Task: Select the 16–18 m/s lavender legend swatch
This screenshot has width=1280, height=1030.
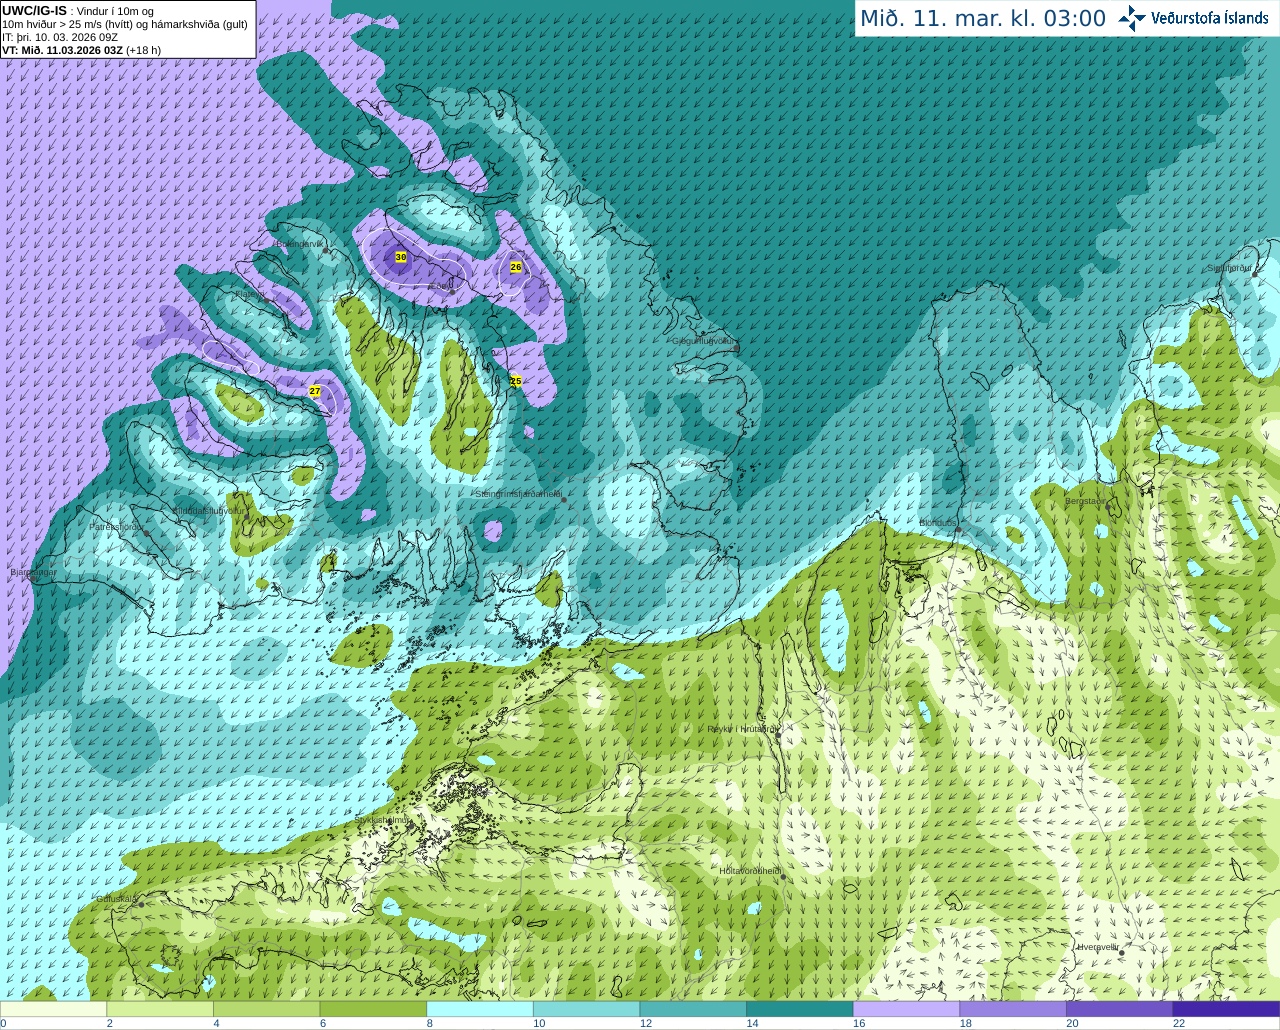Action: click(906, 1009)
